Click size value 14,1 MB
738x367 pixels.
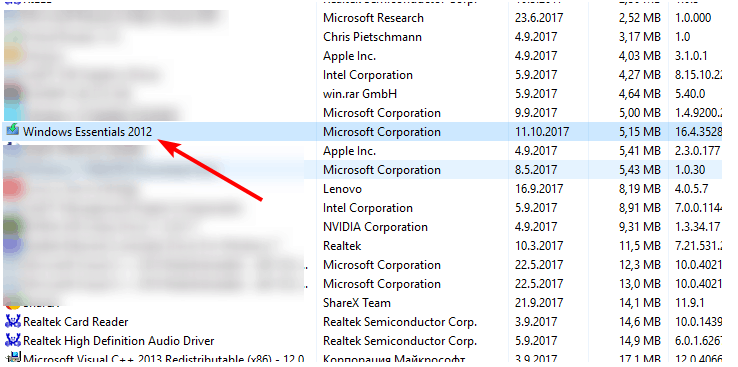point(640,303)
